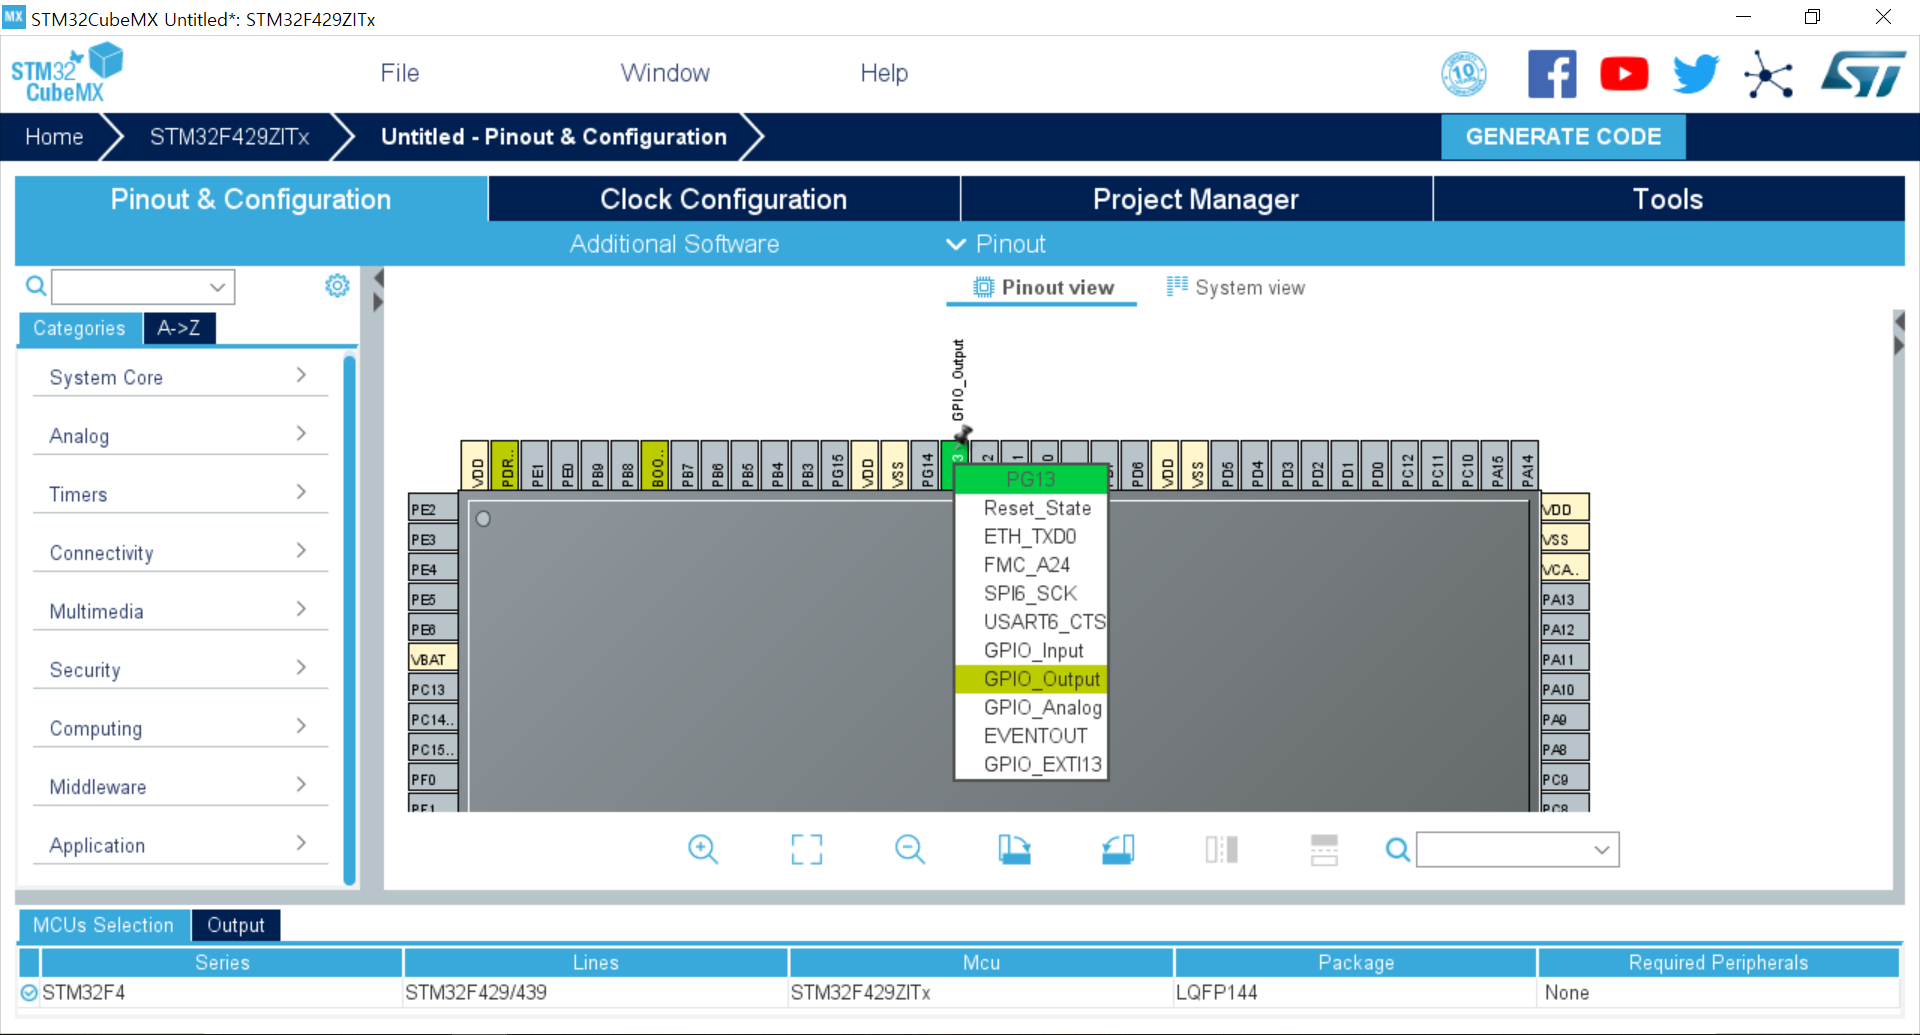Open the File menu
Viewport: 1920px width, 1035px height.
tap(399, 73)
